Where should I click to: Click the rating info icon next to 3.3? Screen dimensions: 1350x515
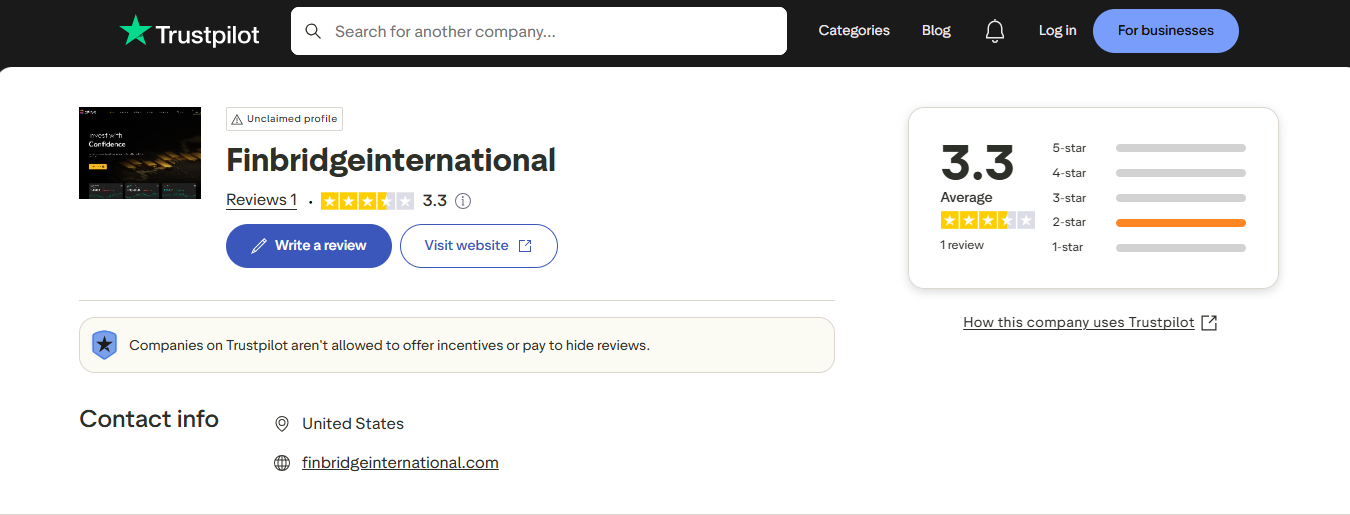click(x=463, y=201)
